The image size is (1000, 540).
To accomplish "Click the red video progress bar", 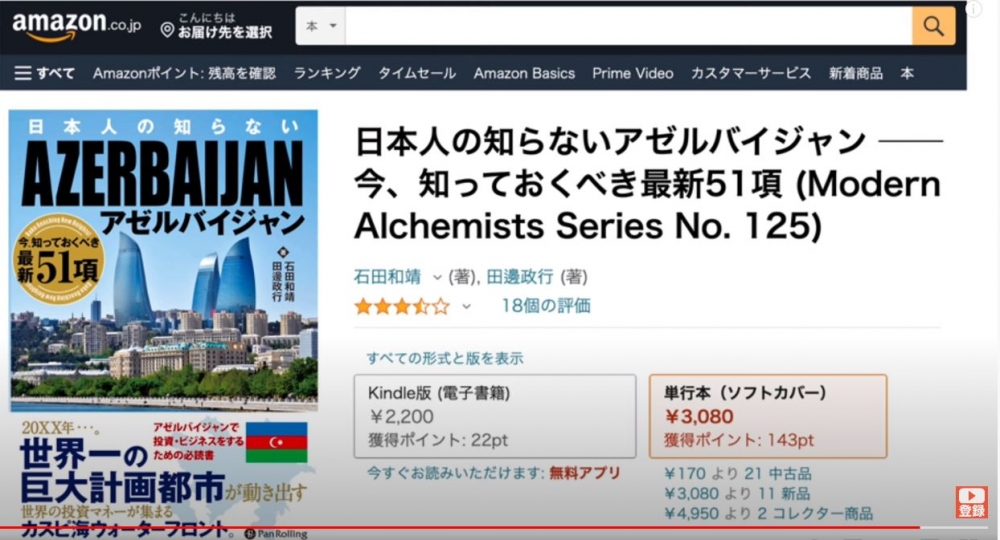I will click(459, 527).
